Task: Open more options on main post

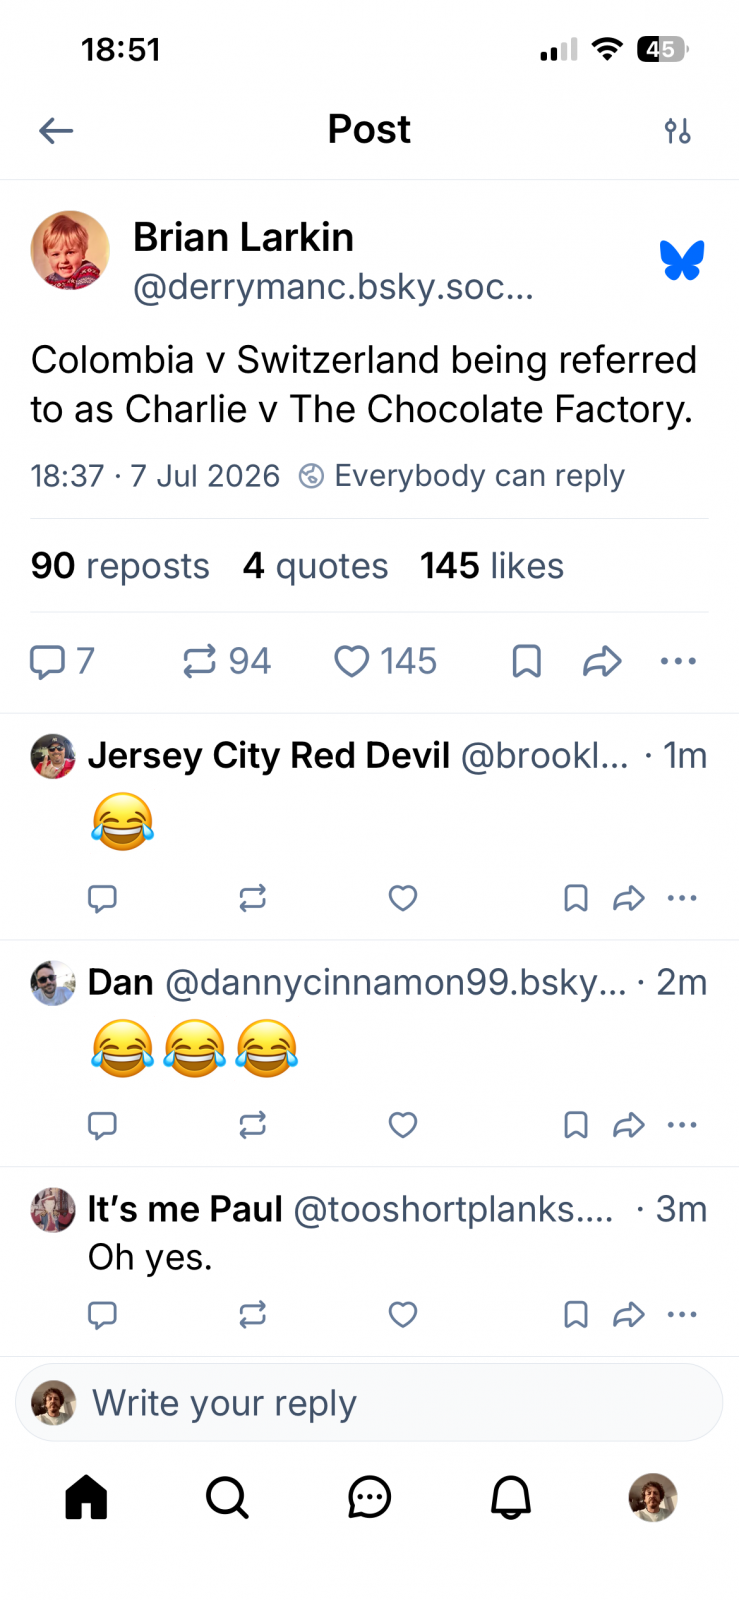Action: tap(678, 661)
